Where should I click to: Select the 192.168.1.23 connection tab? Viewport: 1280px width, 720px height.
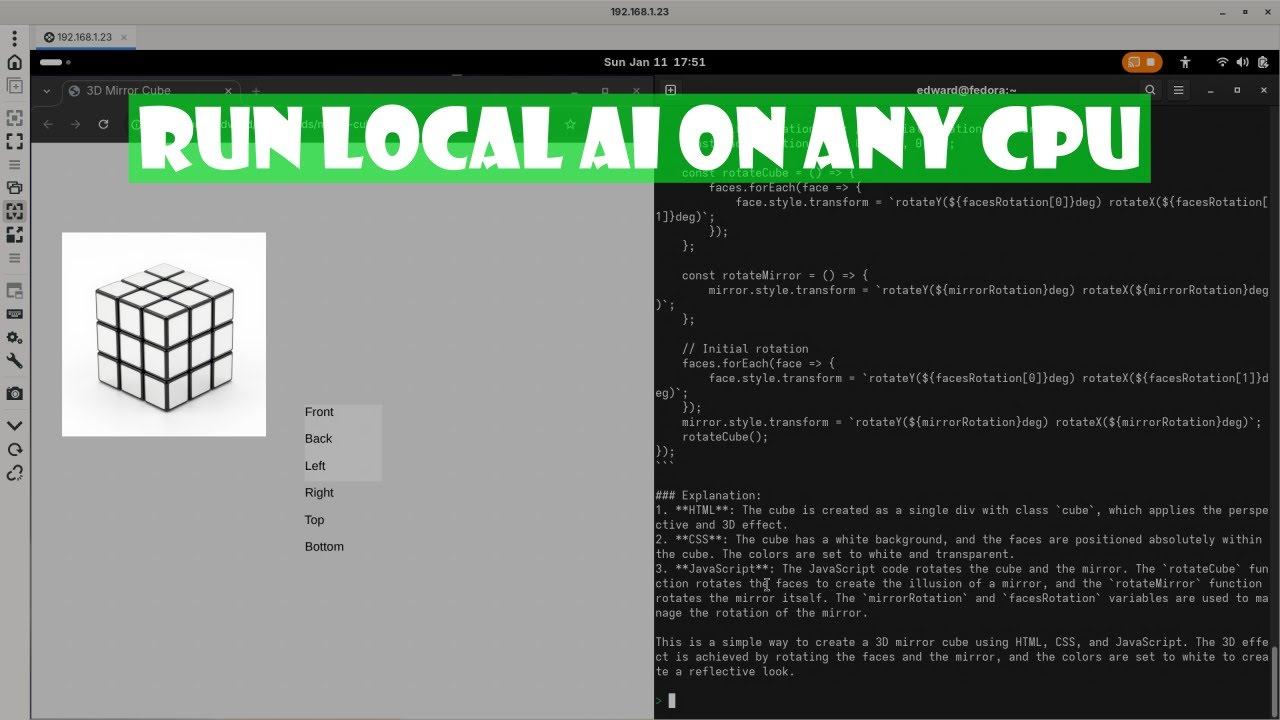[x=84, y=37]
